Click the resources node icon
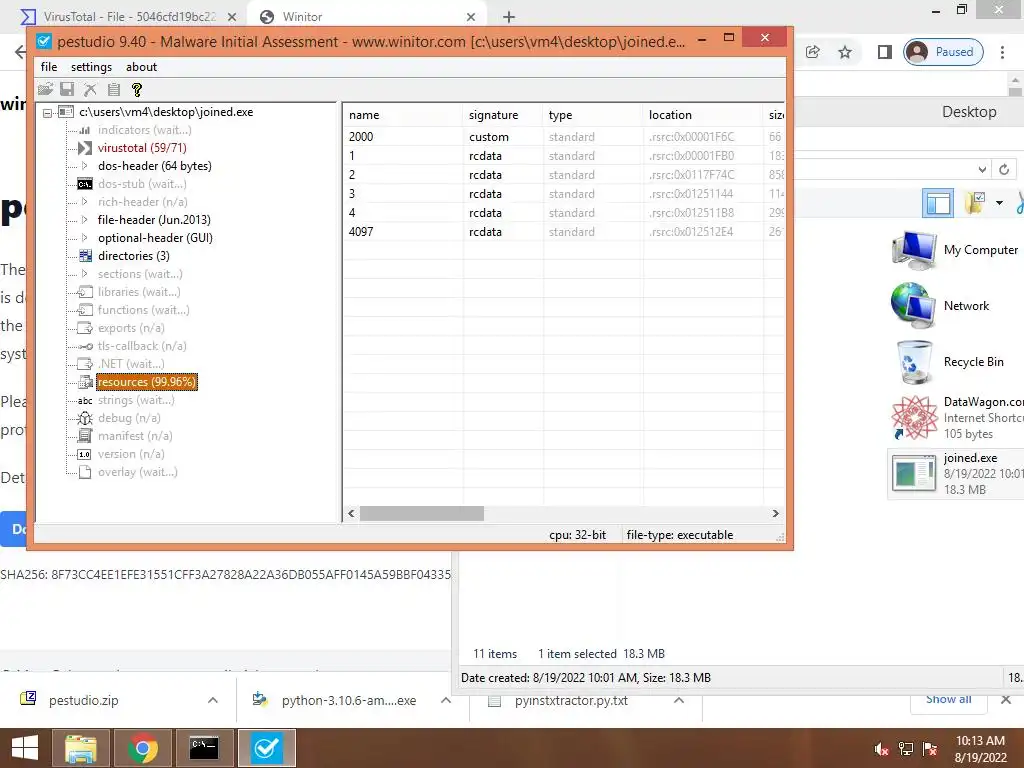1024x768 pixels. pos(85,382)
